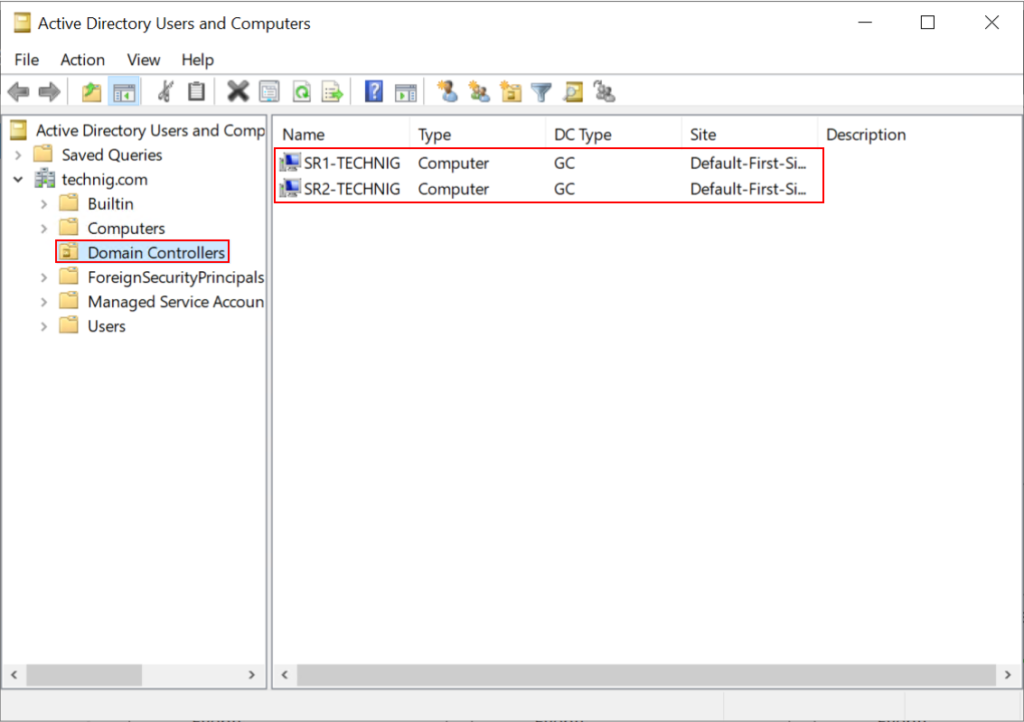The height and width of the screenshot is (722, 1024).
Task: Select the Domain Controllers folder
Action: (x=156, y=253)
